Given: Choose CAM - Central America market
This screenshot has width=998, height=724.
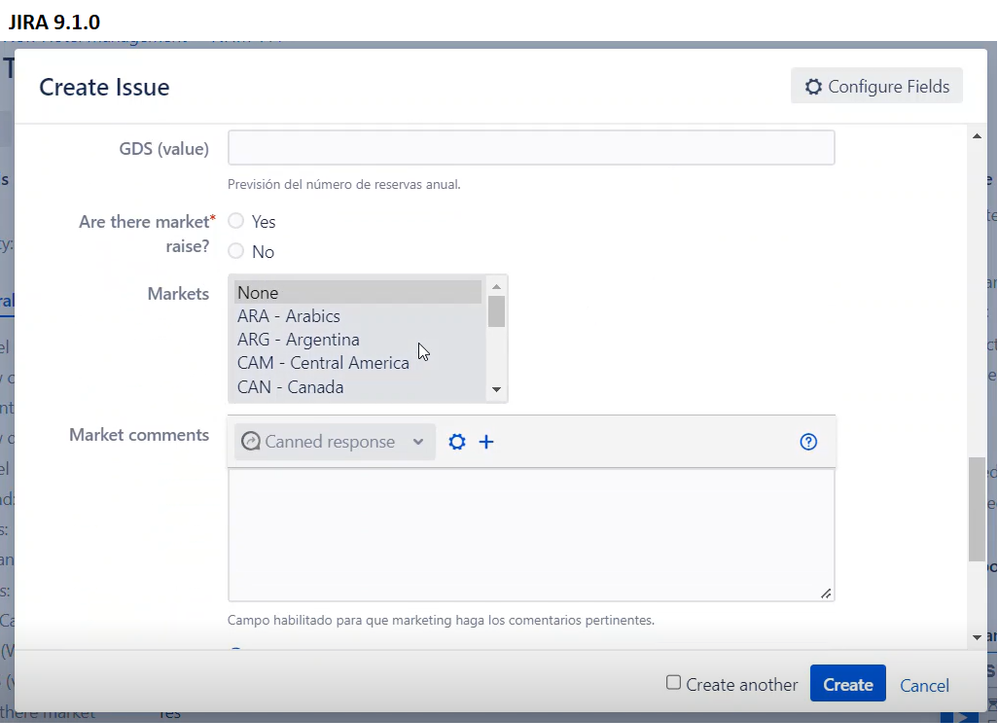Looking at the screenshot, I should 358,363.
